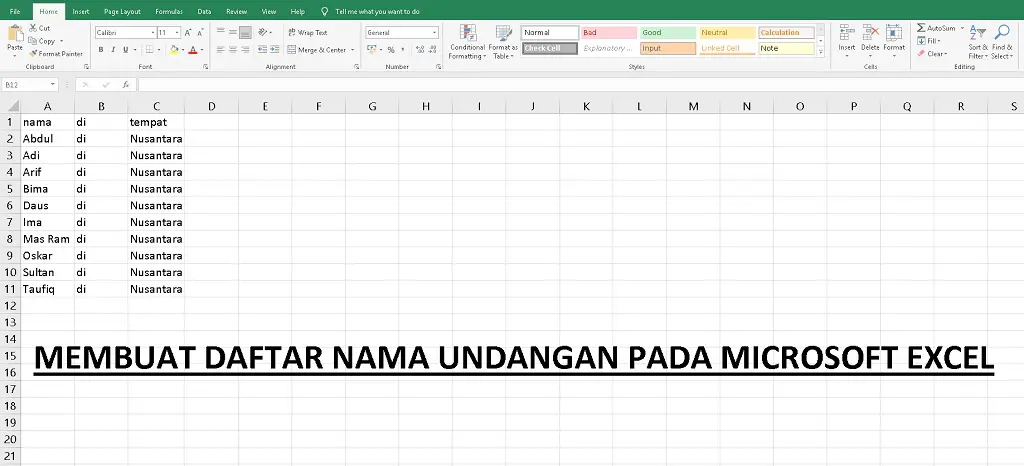
Task: Open the text orientation tool
Action: pos(263,32)
